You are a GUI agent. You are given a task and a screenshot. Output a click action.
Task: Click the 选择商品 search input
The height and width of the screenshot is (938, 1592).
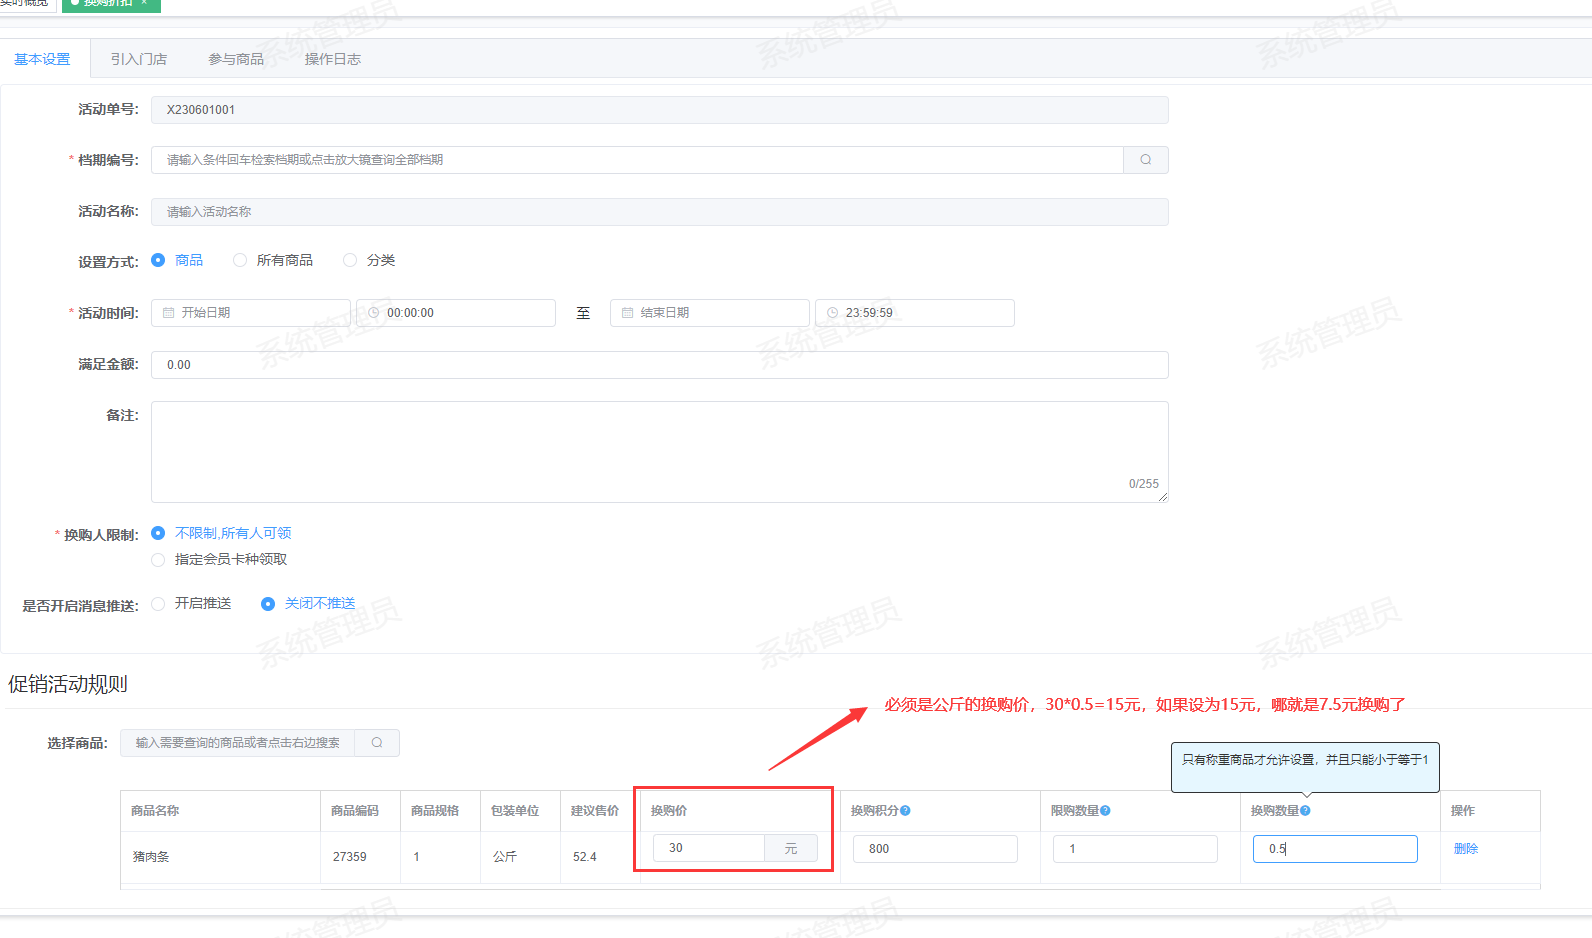[x=238, y=743]
